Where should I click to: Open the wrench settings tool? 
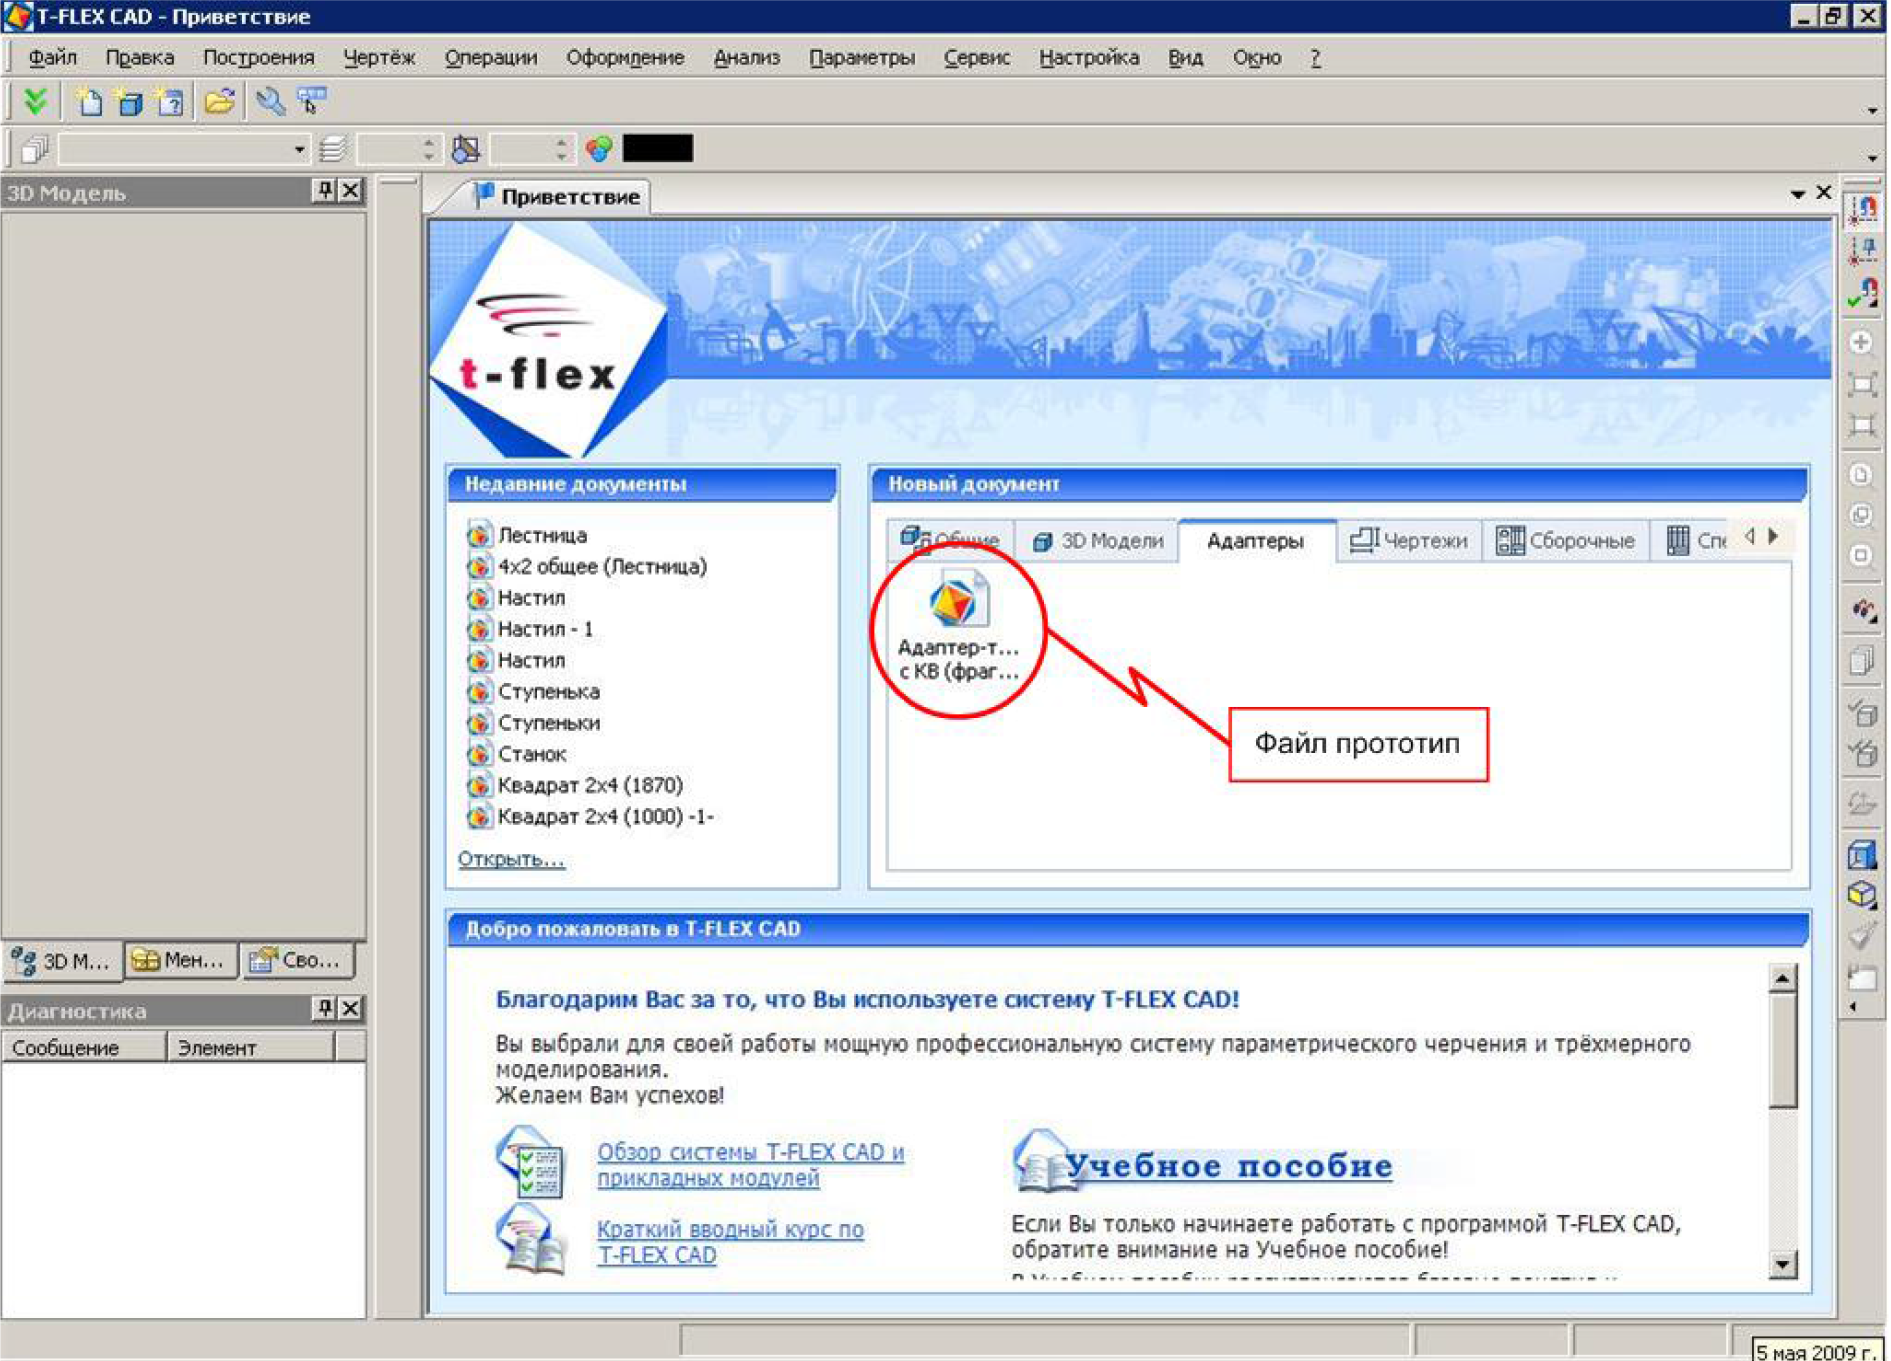click(x=269, y=101)
